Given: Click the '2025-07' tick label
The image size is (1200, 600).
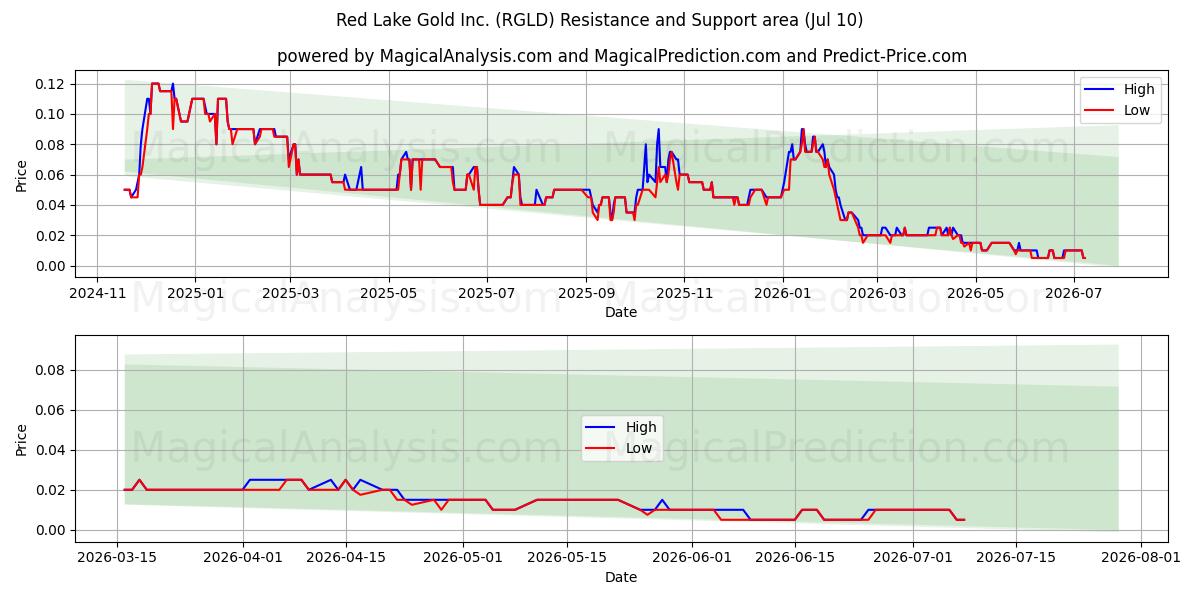Looking at the screenshot, I should [486, 293].
